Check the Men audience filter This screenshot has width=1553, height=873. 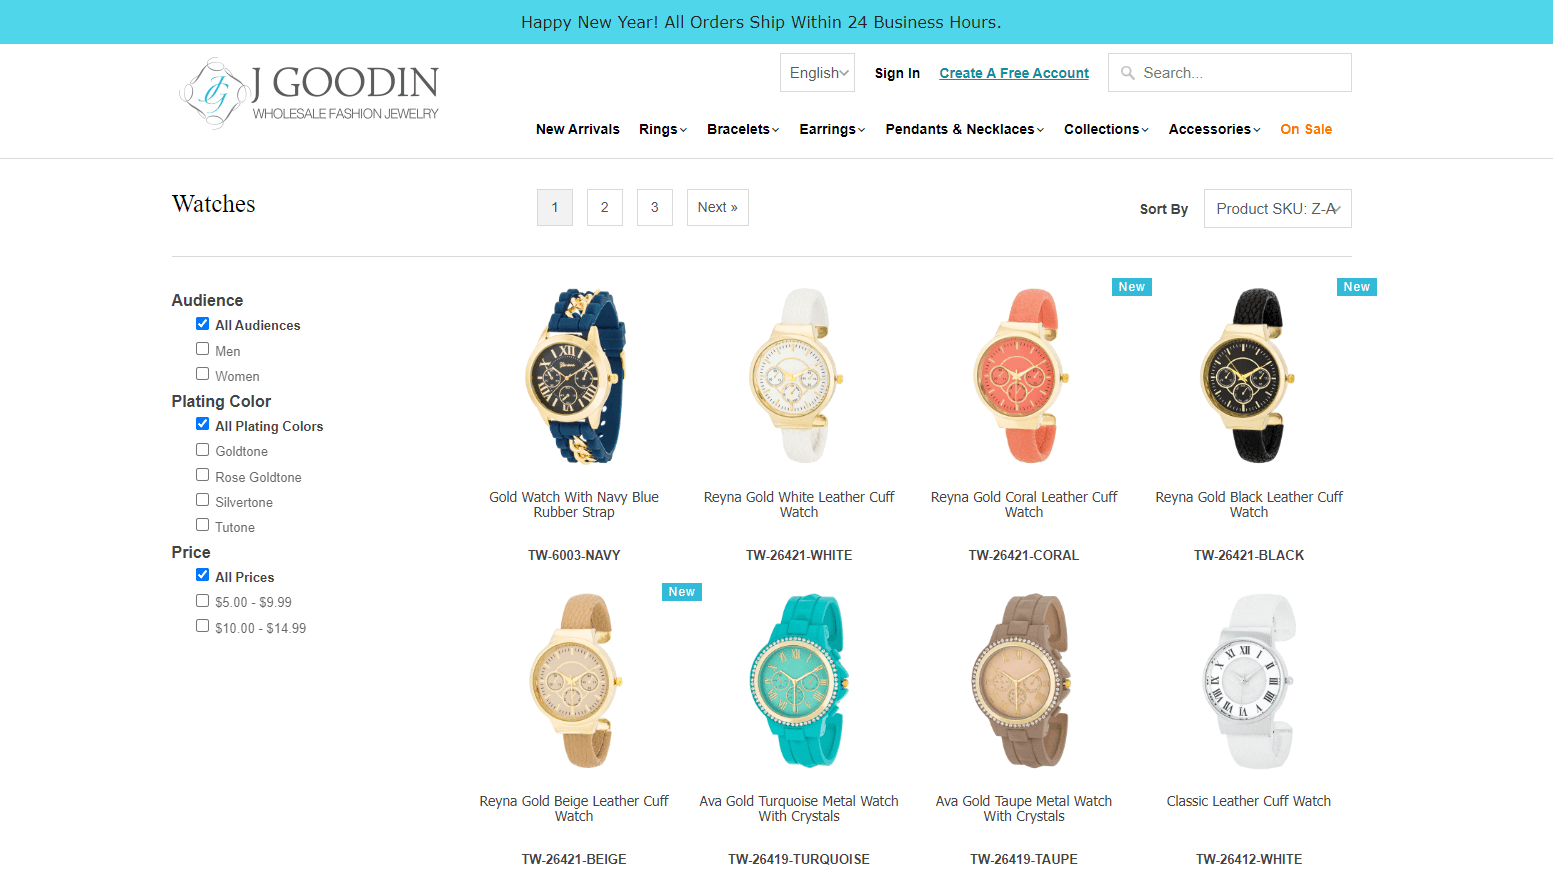(x=203, y=349)
